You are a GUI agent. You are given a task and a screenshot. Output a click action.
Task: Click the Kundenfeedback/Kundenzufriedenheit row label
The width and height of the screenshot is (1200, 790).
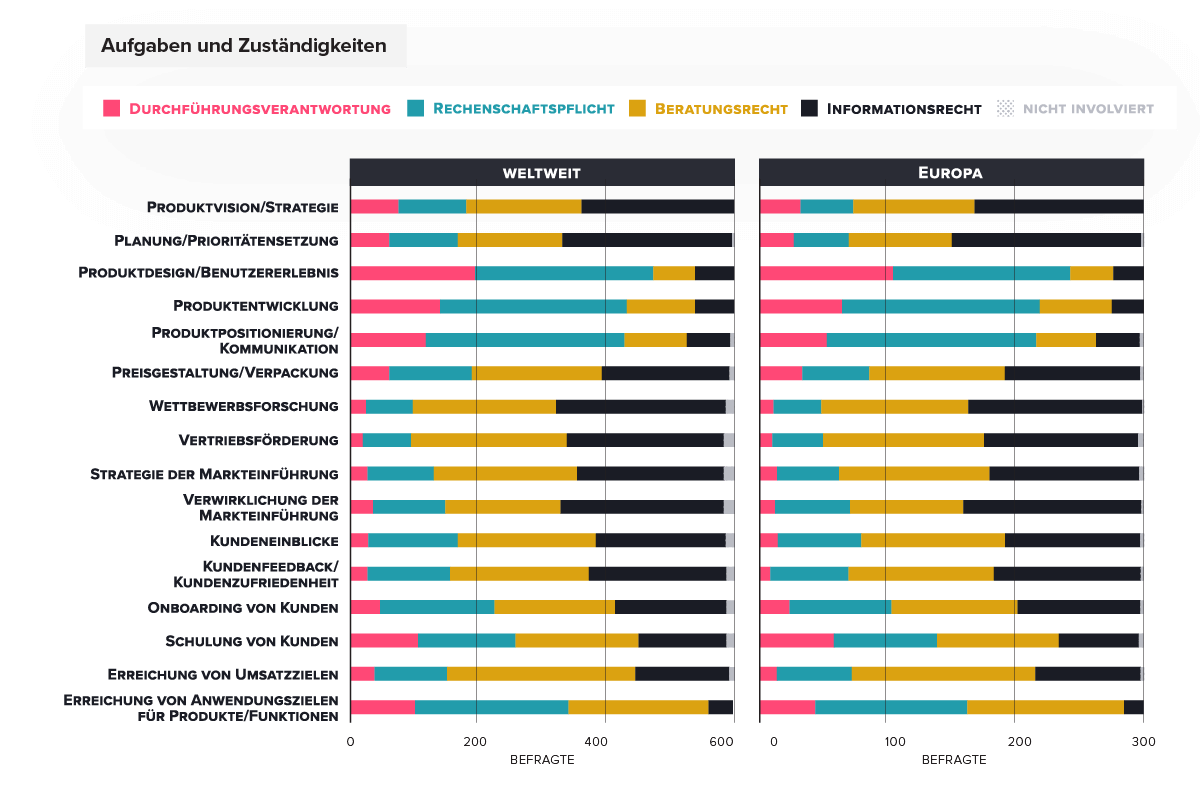pos(256,574)
